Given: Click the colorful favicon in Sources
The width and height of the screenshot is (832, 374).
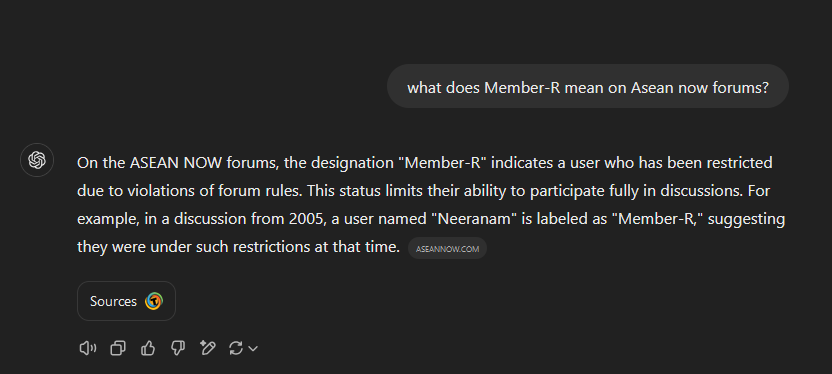Looking at the screenshot, I should (x=154, y=301).
